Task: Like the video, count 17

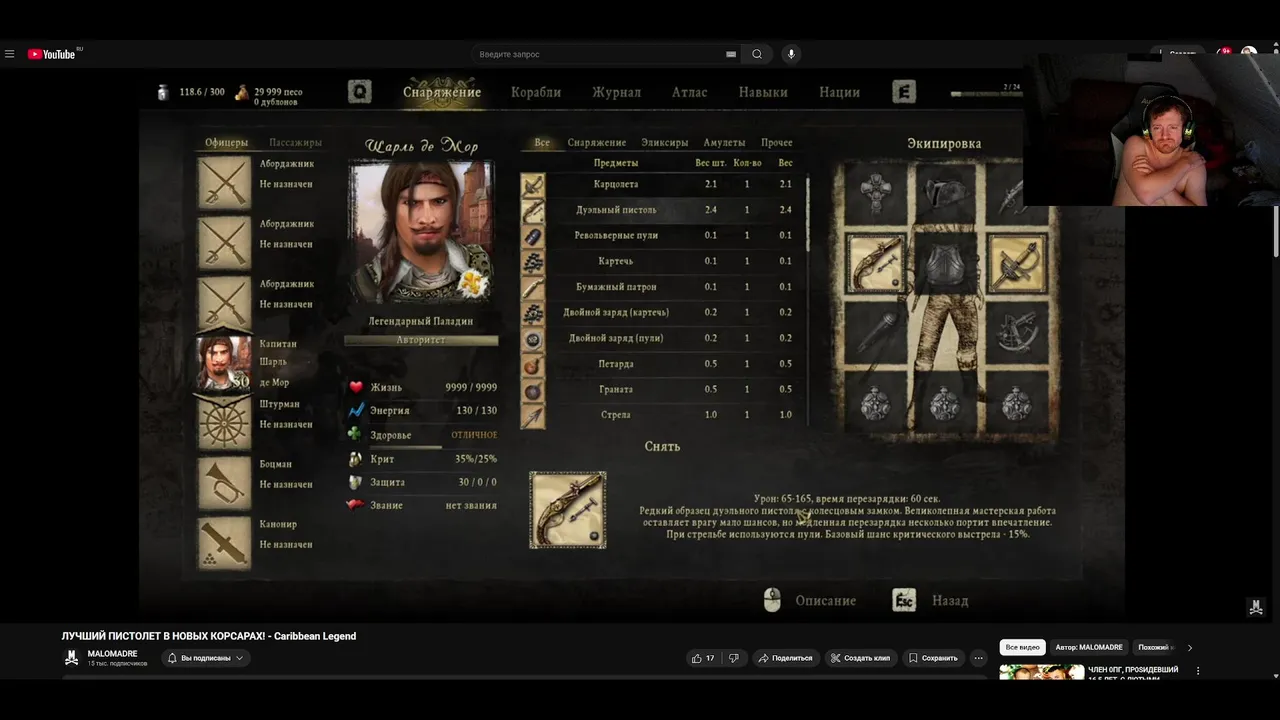Action: [x=702, y=658]
